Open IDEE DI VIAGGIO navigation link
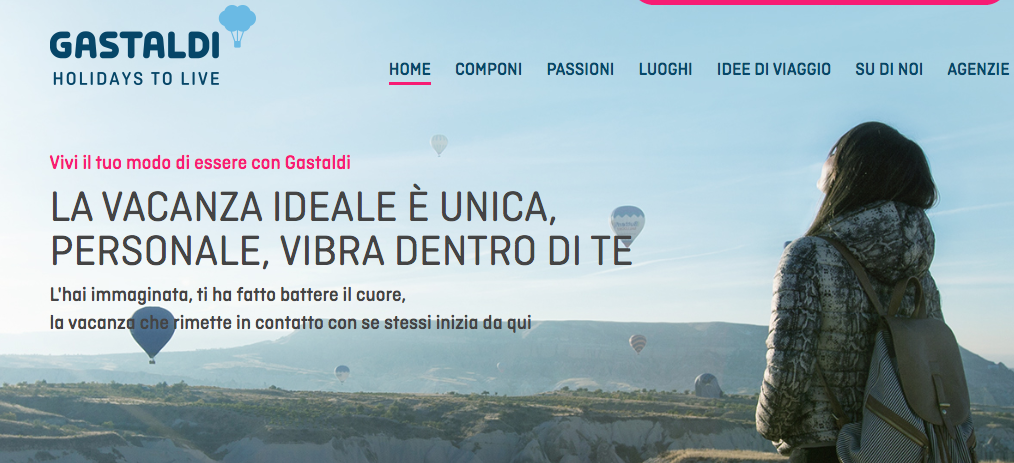 773,69
